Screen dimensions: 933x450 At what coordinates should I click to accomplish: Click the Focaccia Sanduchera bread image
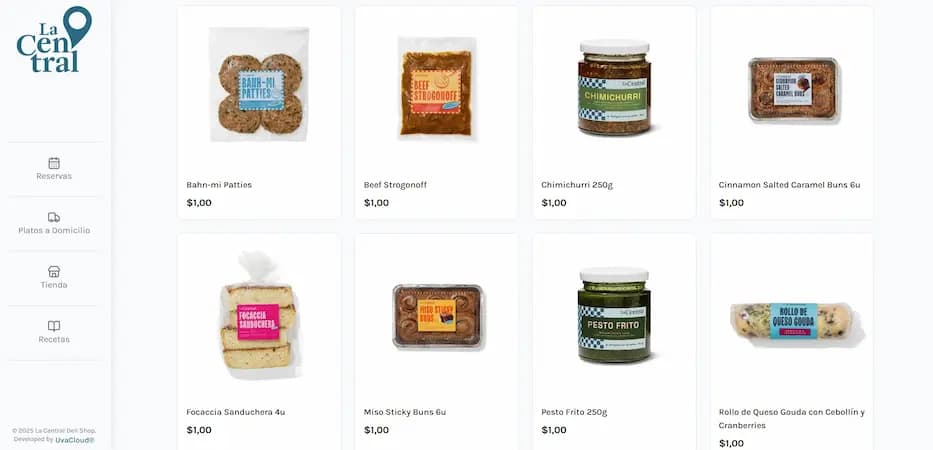(259, 314)
